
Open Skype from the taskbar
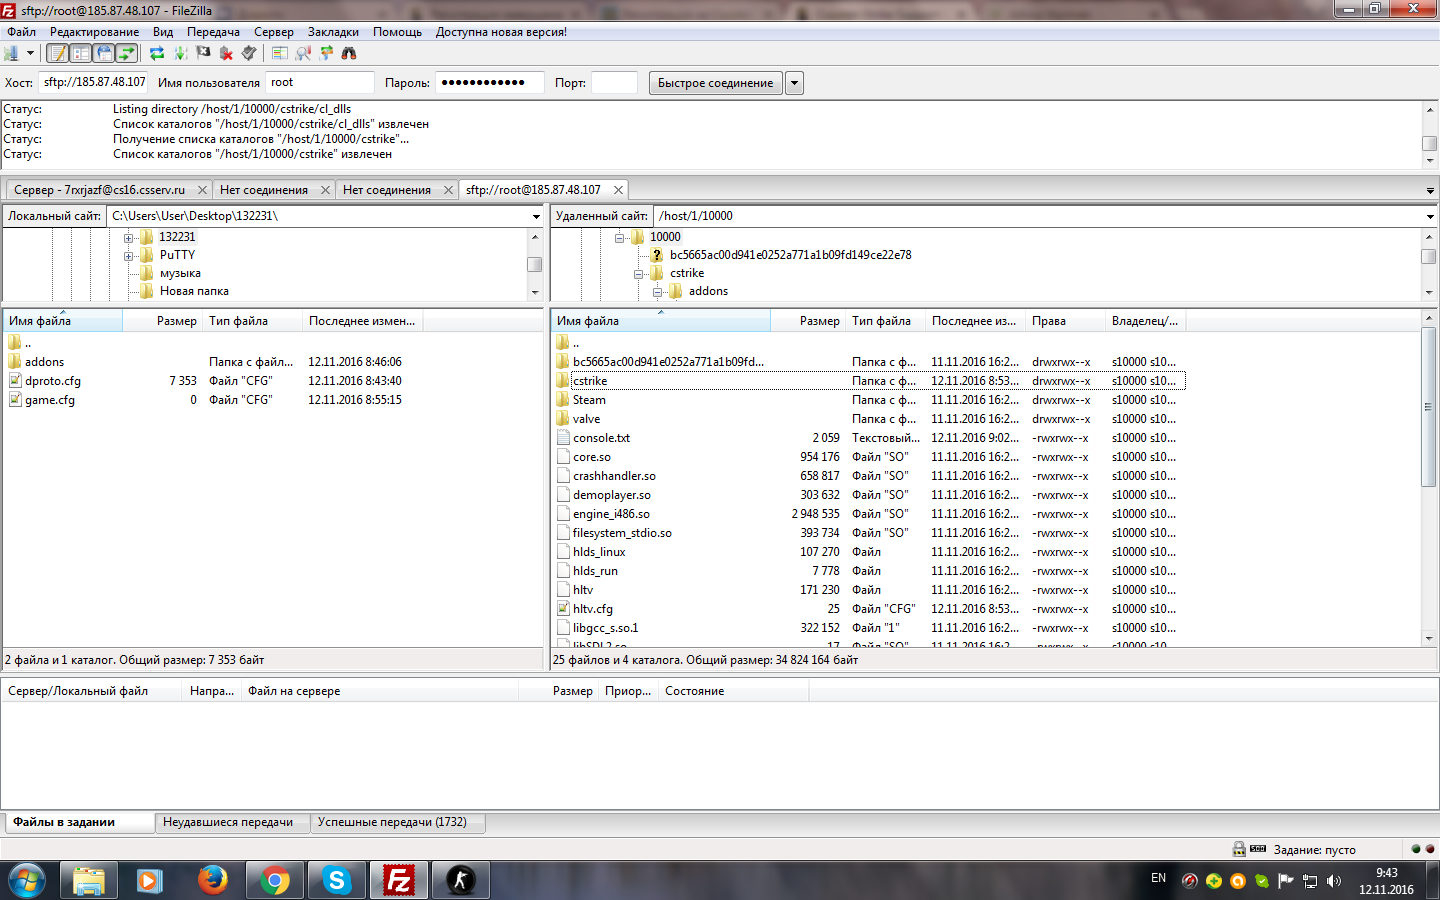pyautogui.click(x=336, y=881)
